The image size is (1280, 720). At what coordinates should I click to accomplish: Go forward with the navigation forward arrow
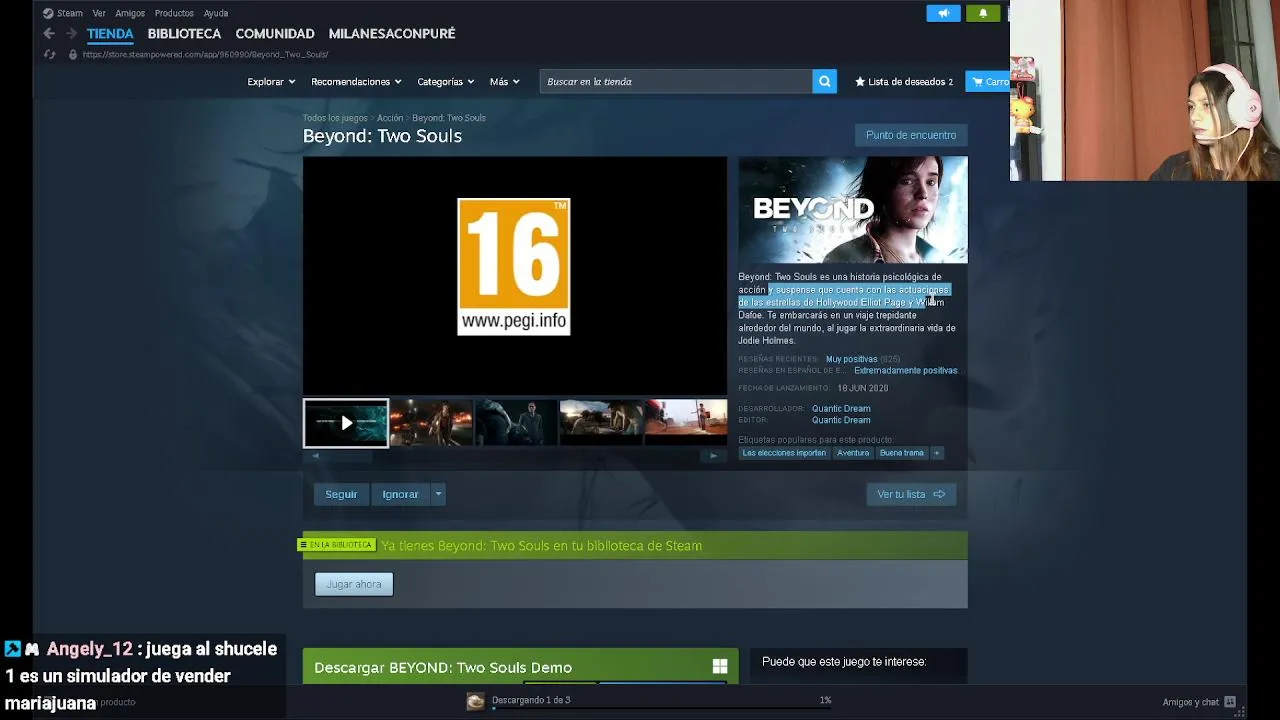71,33
